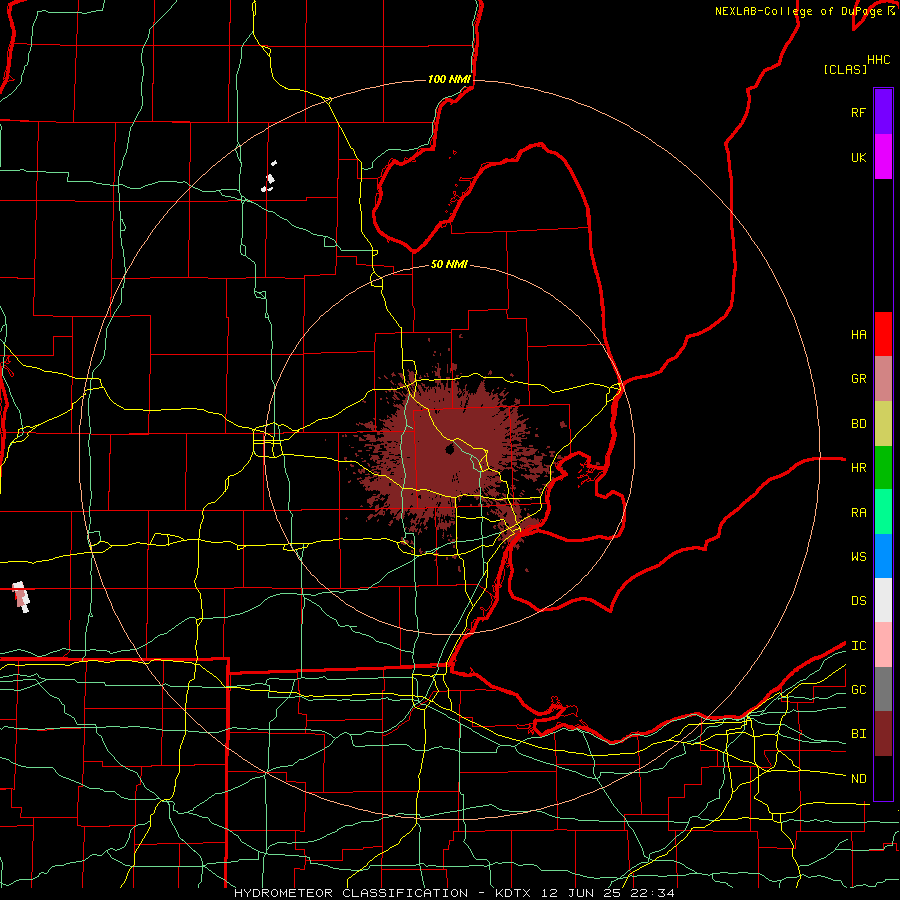This screenshot has width=900, height=900.
Task: Click the GC legend label
Action: [858, 689]
